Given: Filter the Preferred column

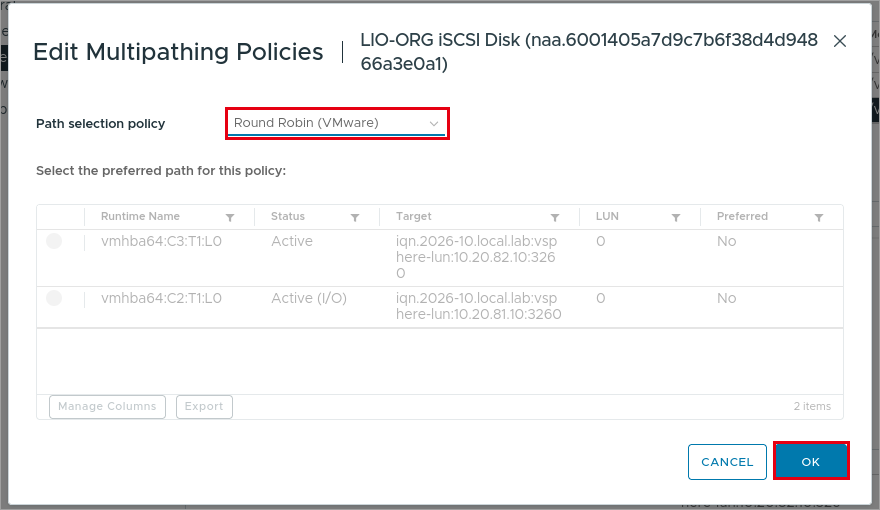Looking at the screenshot, I should click(x=819, y=217).
